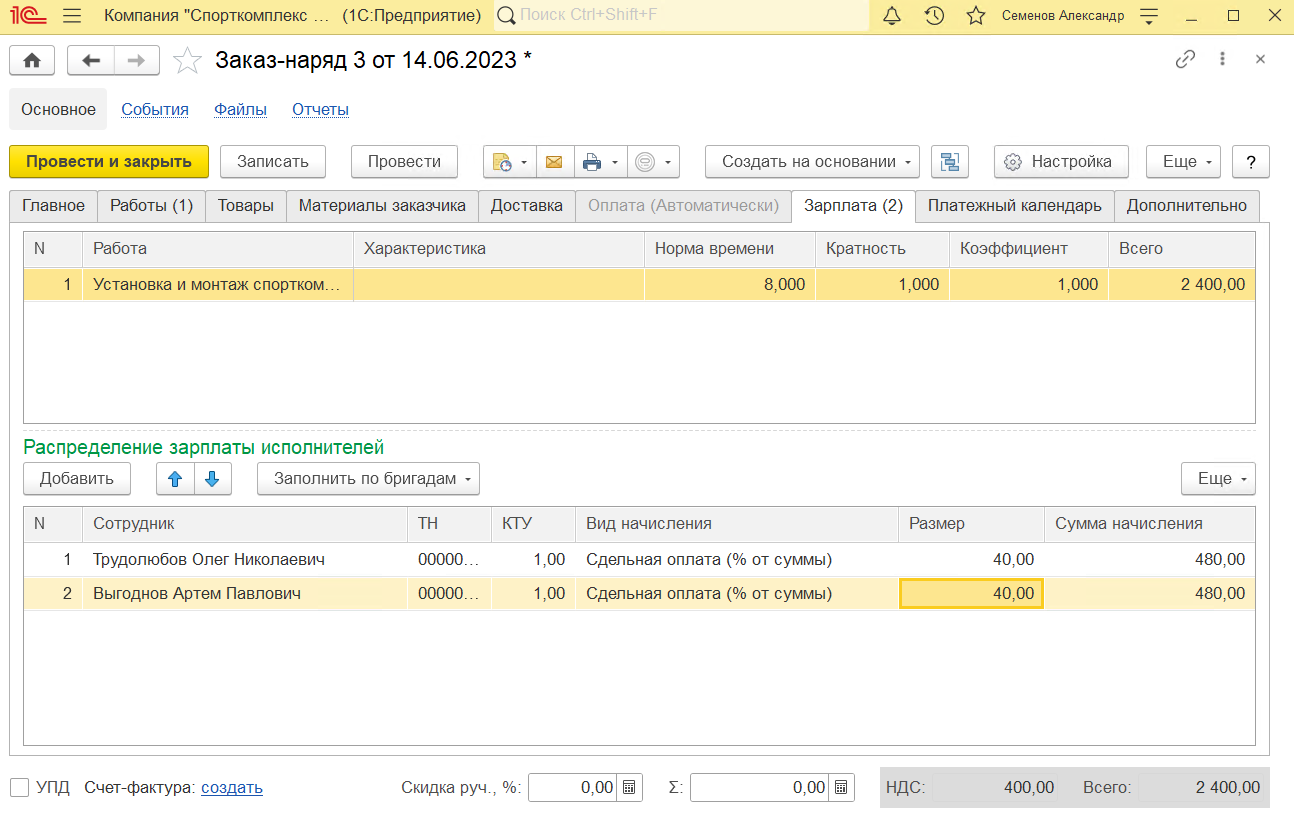Click the 1C logo icon
The height and width of the screenshot is (825, 1294).
(x=28, y=16)
